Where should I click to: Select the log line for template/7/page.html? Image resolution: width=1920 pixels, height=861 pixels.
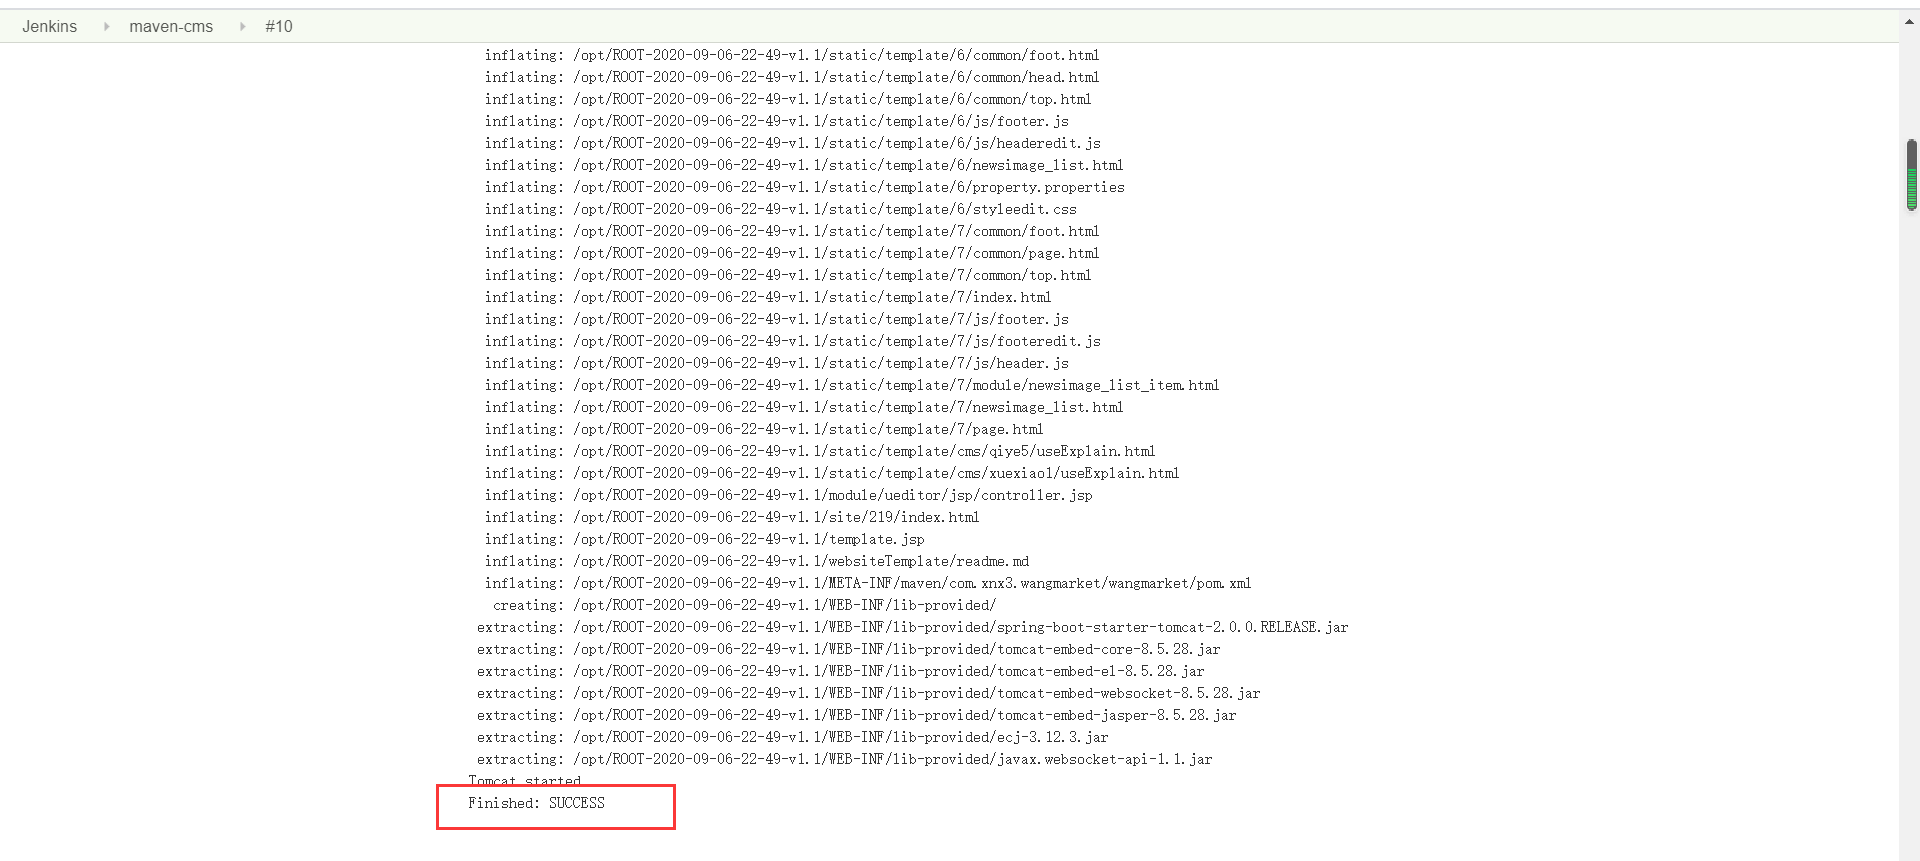(764, 429)
